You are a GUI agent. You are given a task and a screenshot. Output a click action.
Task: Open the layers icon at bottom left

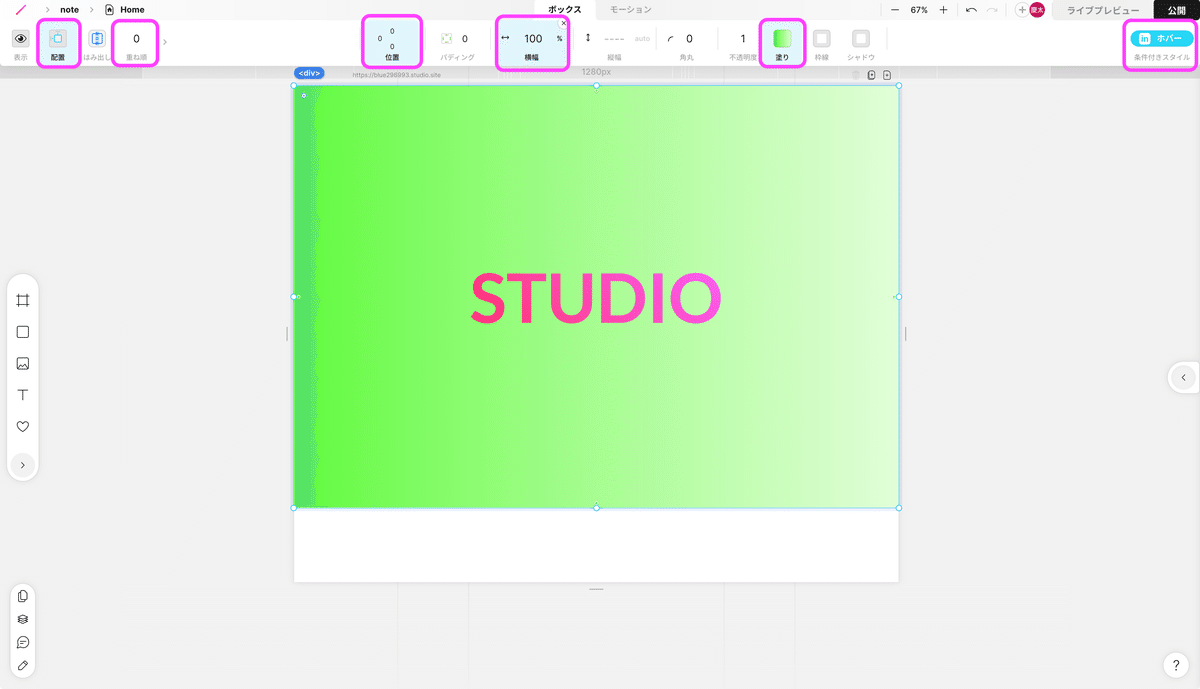[x=23, y=619]
